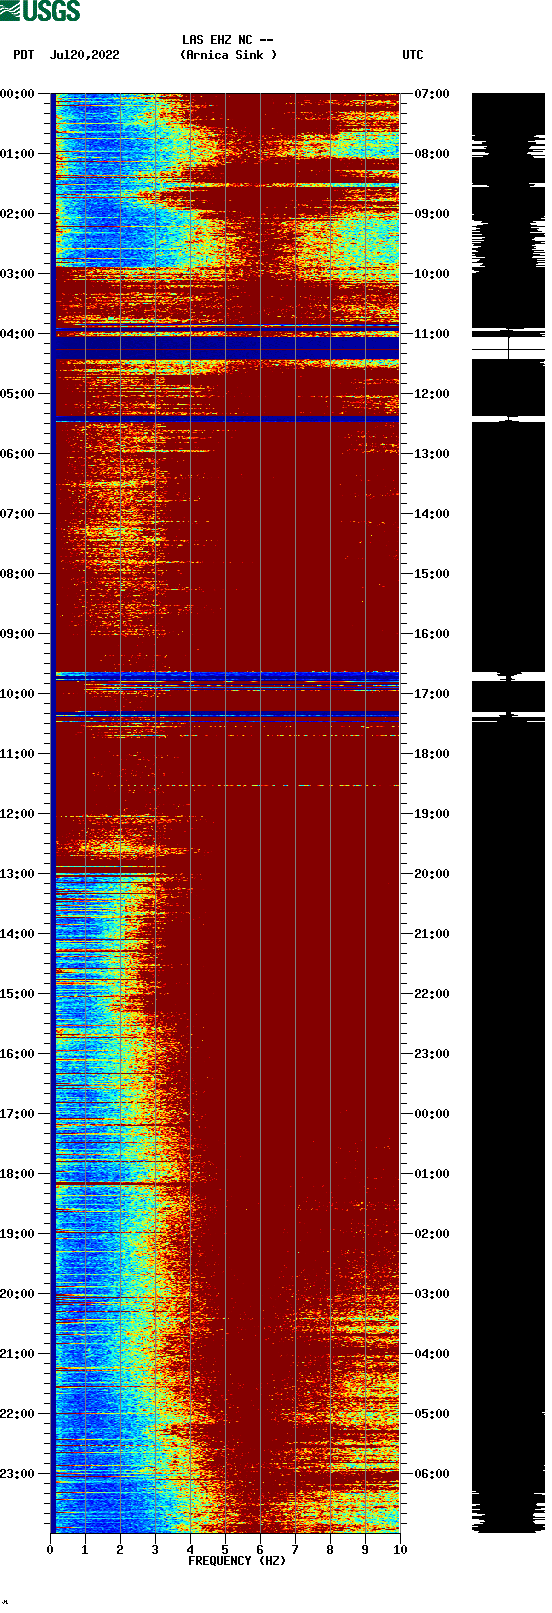Click the PDT time label '16:00'
552x1613 pixels.
pyautogui.click(x=18, y=1054)
